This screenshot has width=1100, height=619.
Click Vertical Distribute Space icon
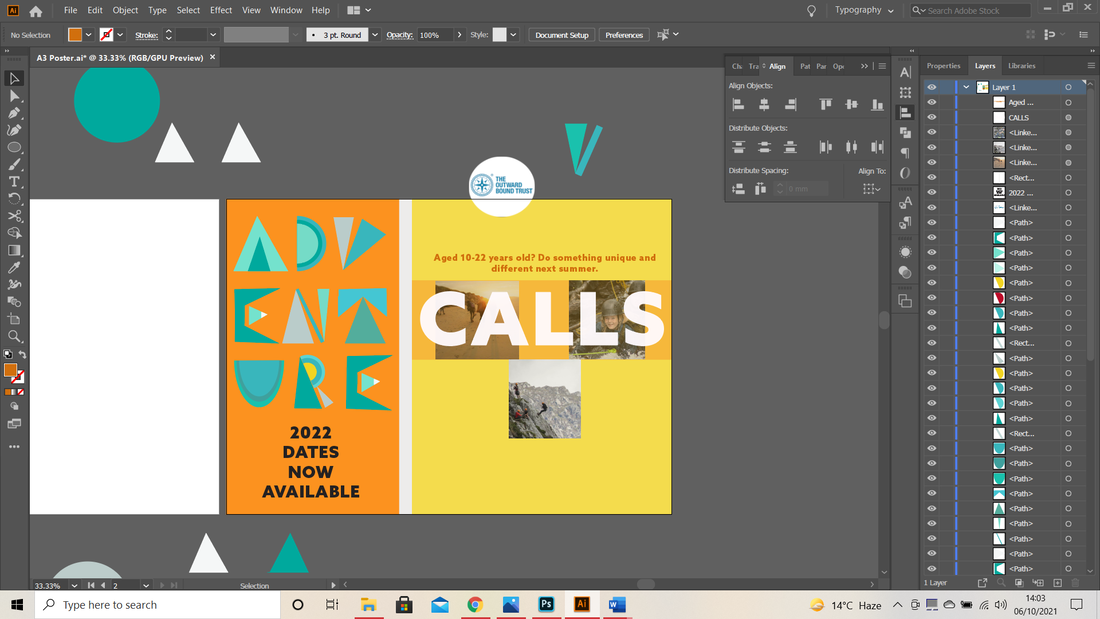(738, 189)
